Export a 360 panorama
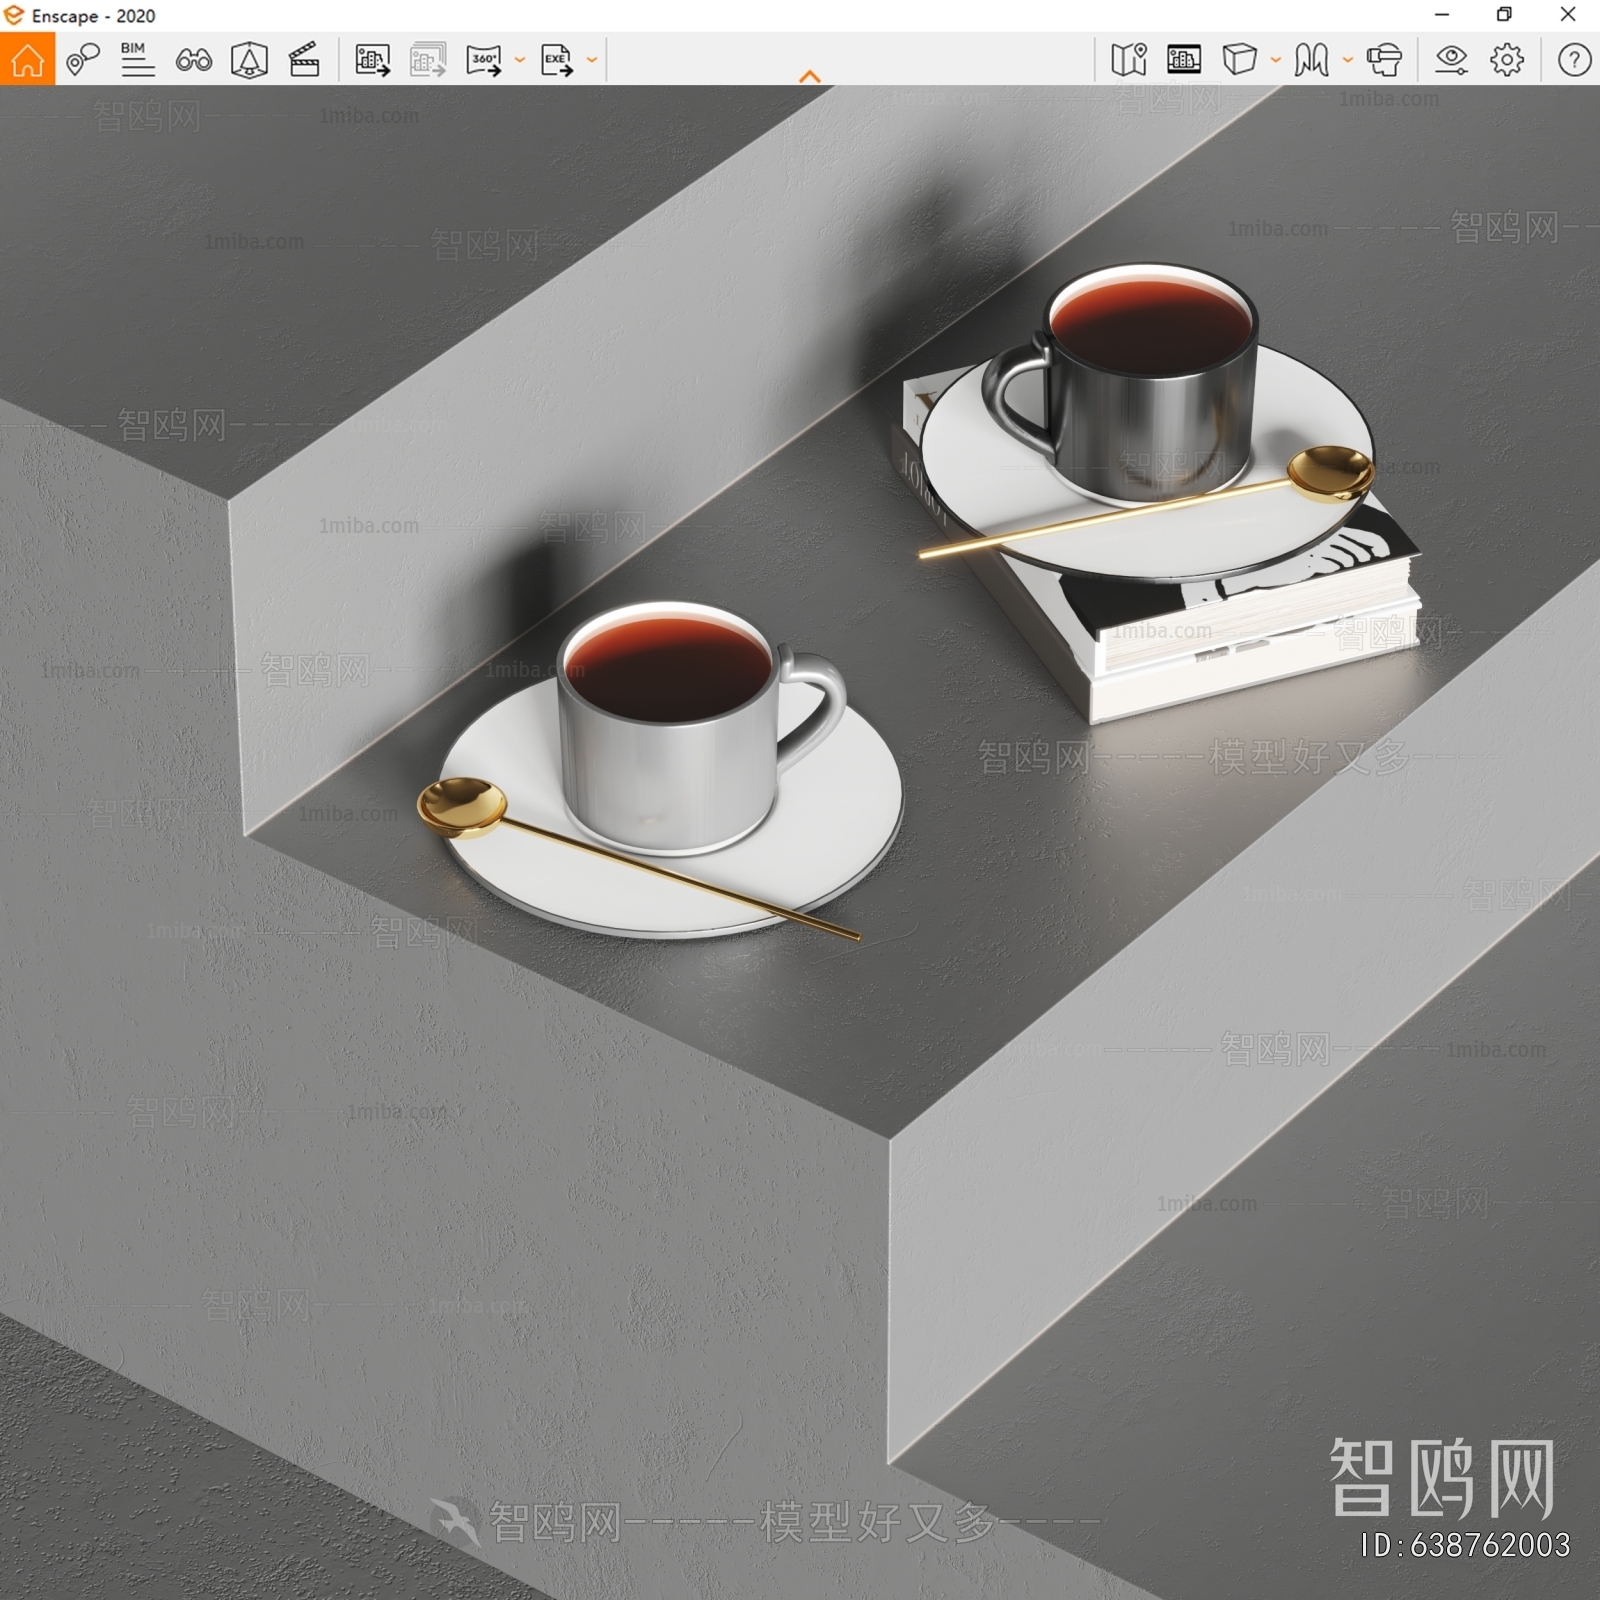1600x1600 pixels. 484,60
